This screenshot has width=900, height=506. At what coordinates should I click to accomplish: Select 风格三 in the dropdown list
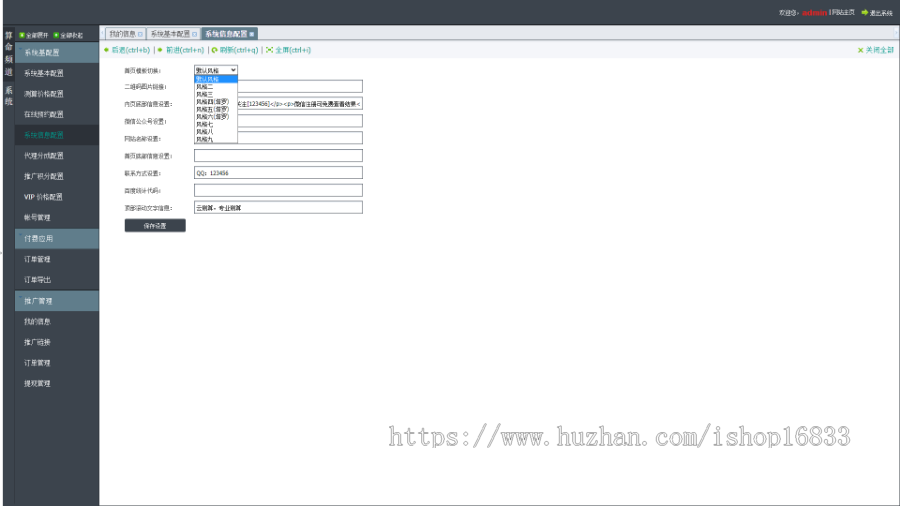(x=216, y=94)
